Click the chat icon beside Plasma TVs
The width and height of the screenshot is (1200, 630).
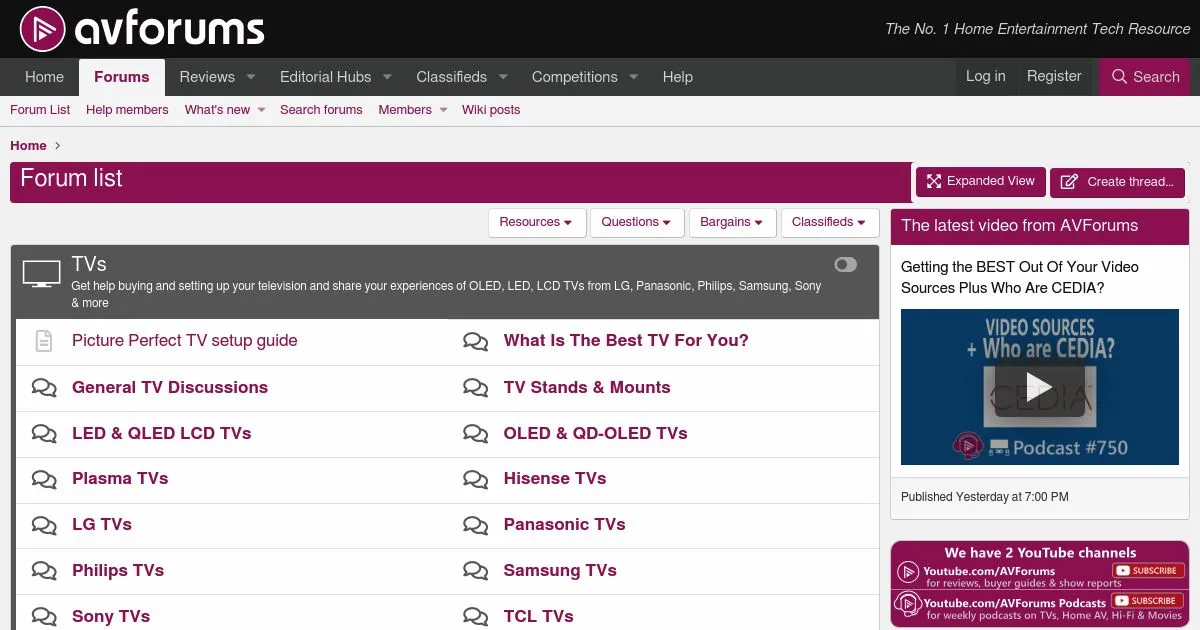pyautogui.click(x=44, y=479)
